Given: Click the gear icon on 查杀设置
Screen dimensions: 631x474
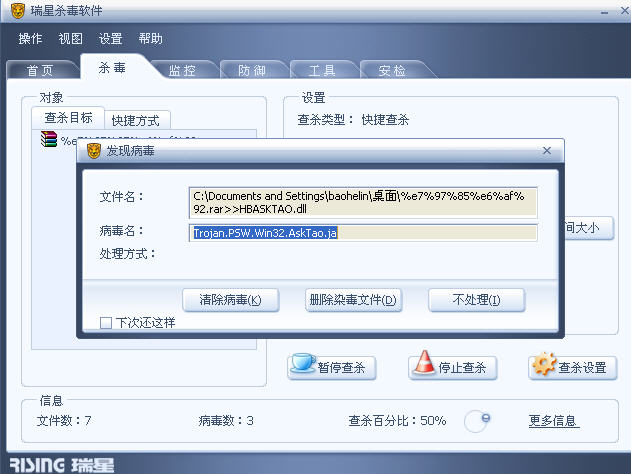Looking at the screenshot, I should pos(544,363).
